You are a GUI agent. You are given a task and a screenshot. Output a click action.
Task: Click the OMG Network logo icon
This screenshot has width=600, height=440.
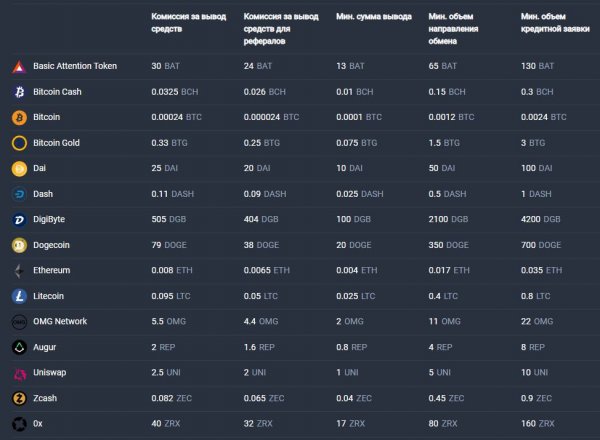(18, 322)
